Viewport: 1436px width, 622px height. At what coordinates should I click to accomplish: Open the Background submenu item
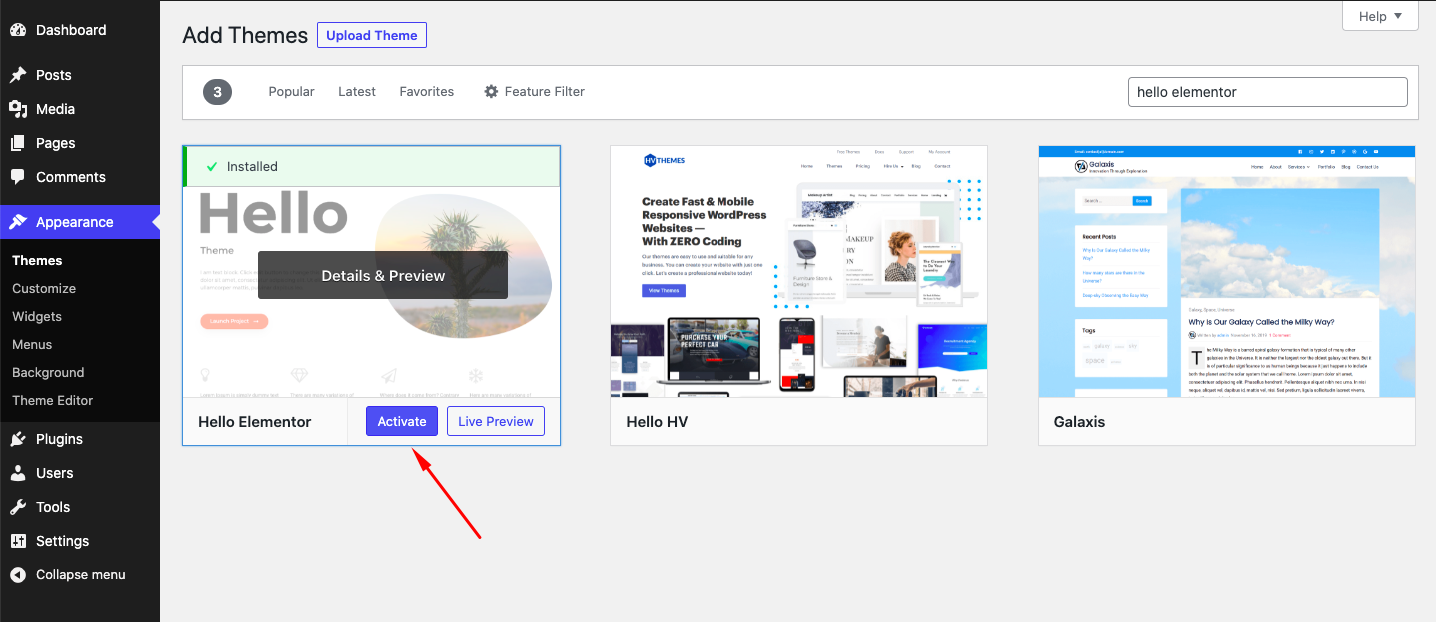point(48,372)
